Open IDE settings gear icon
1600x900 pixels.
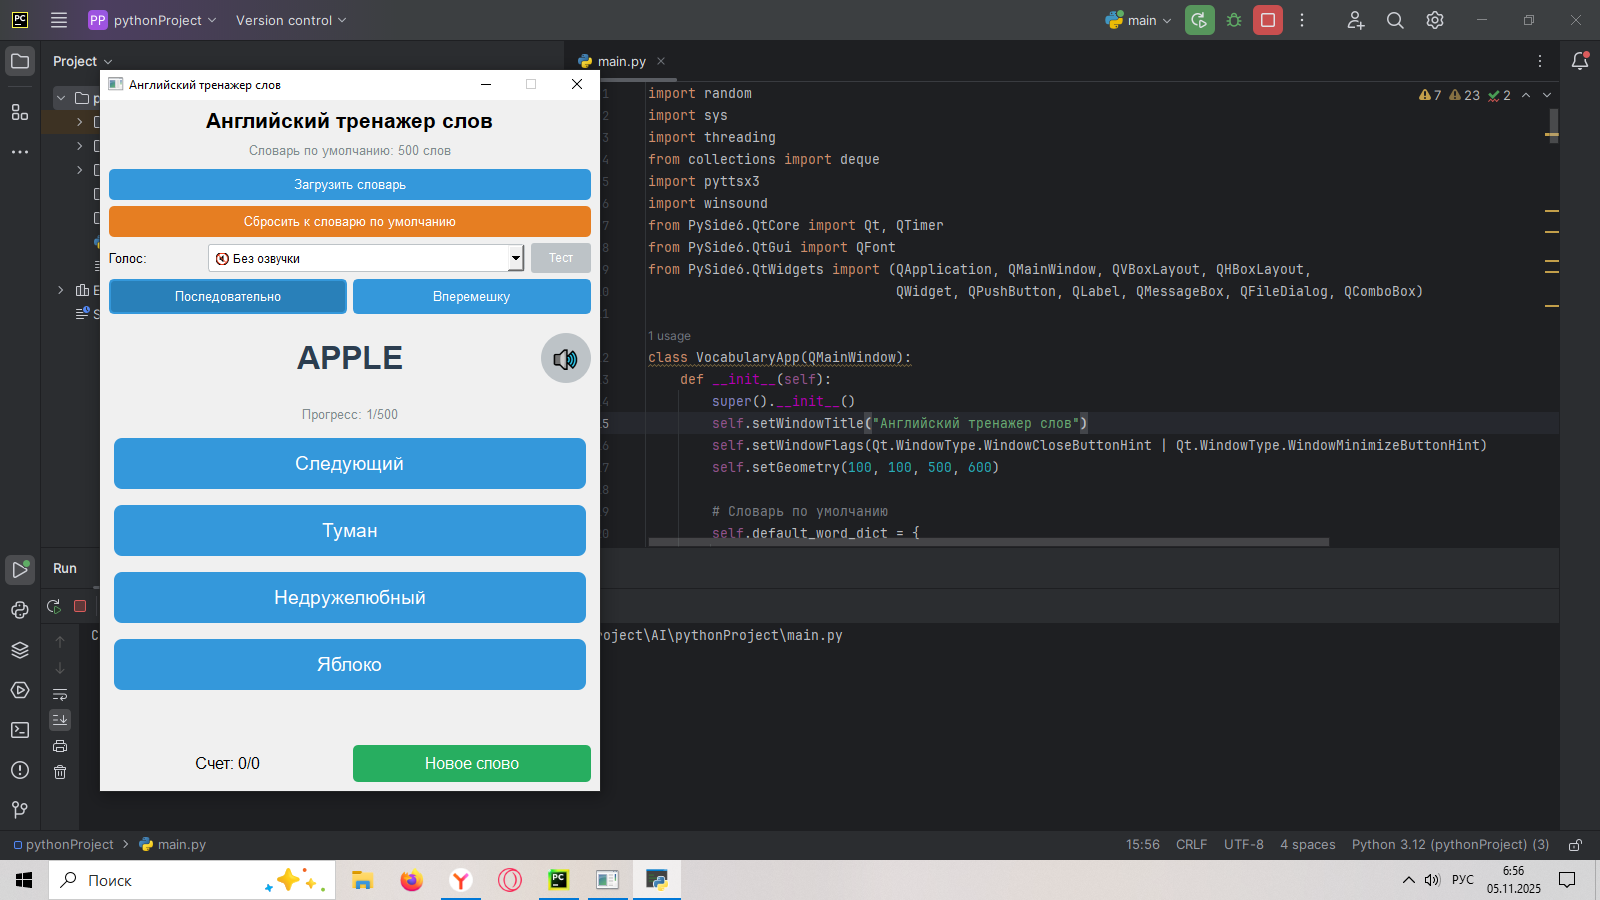click(1435, 20)
